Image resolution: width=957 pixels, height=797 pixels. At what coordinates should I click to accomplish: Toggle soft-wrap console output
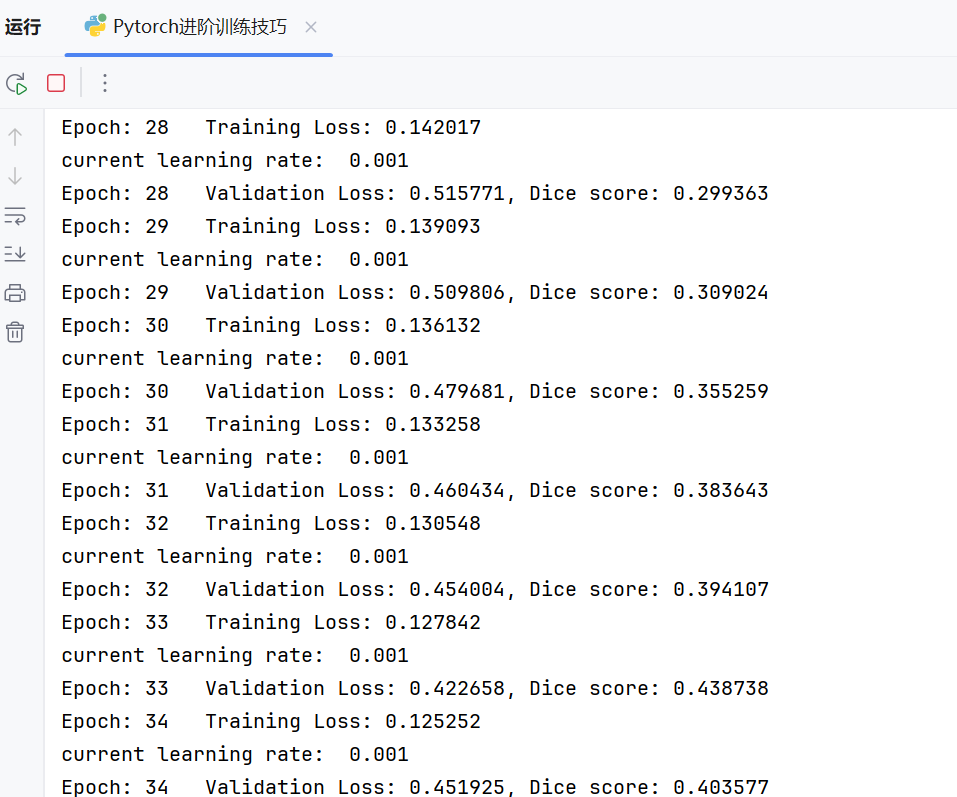click(15, 216)
